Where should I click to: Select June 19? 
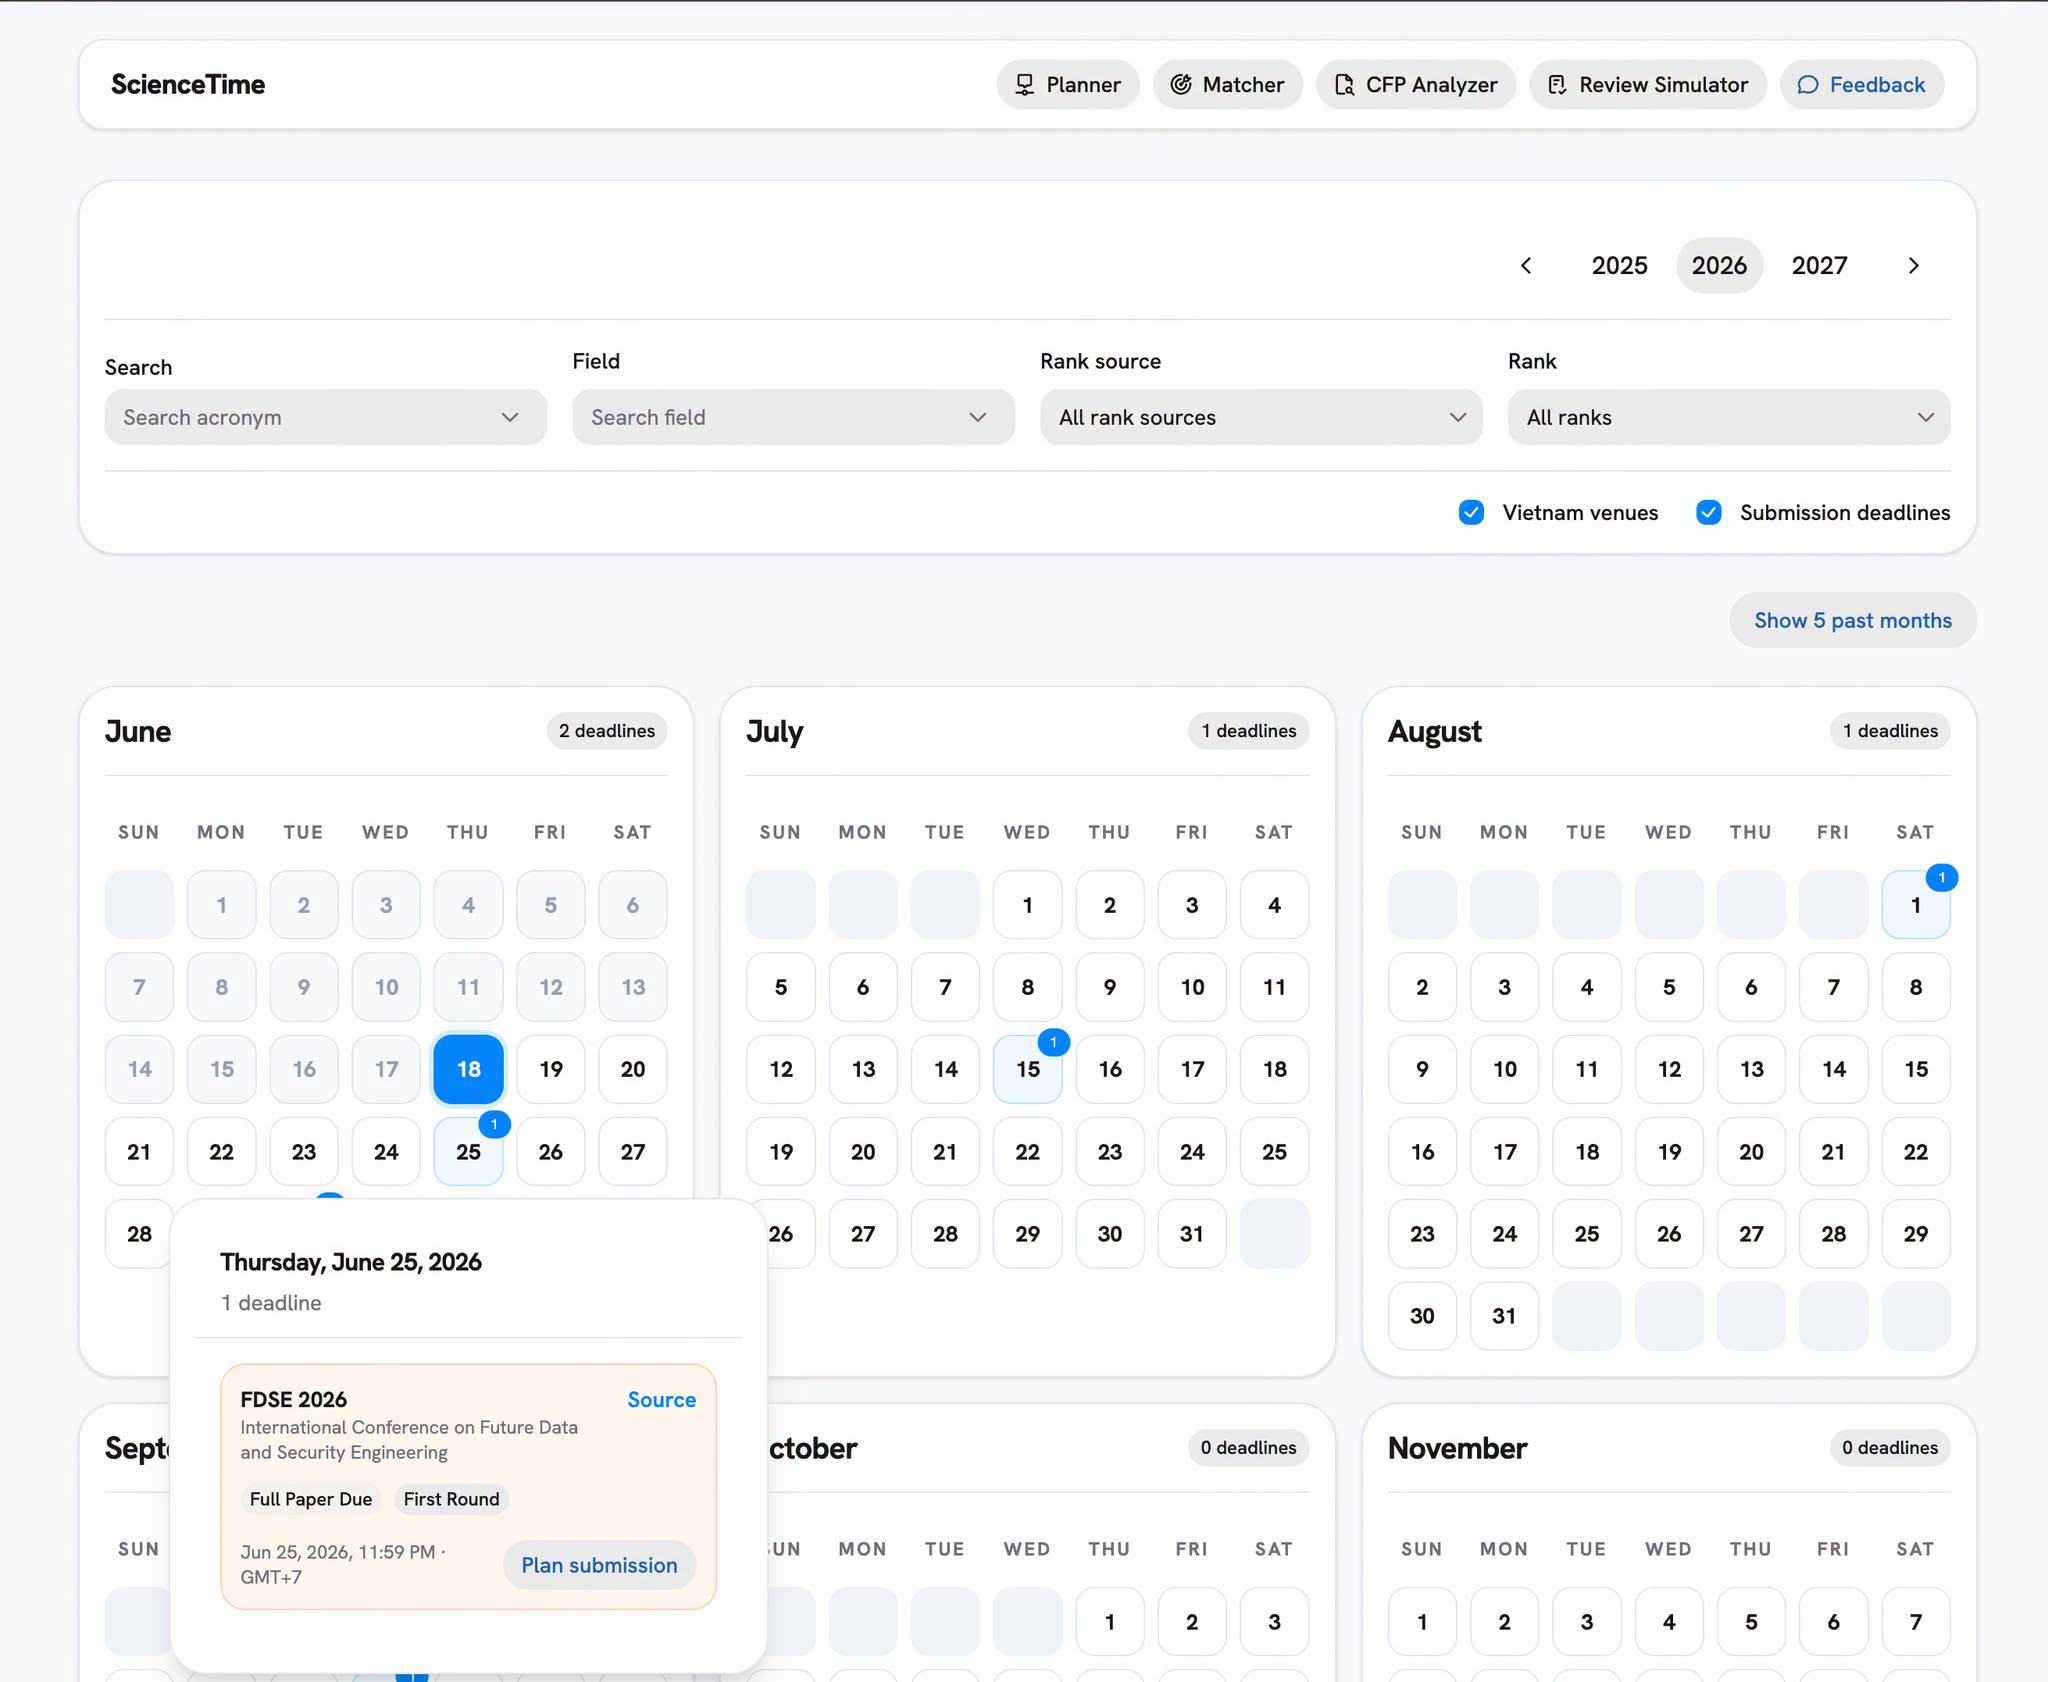550,1069
